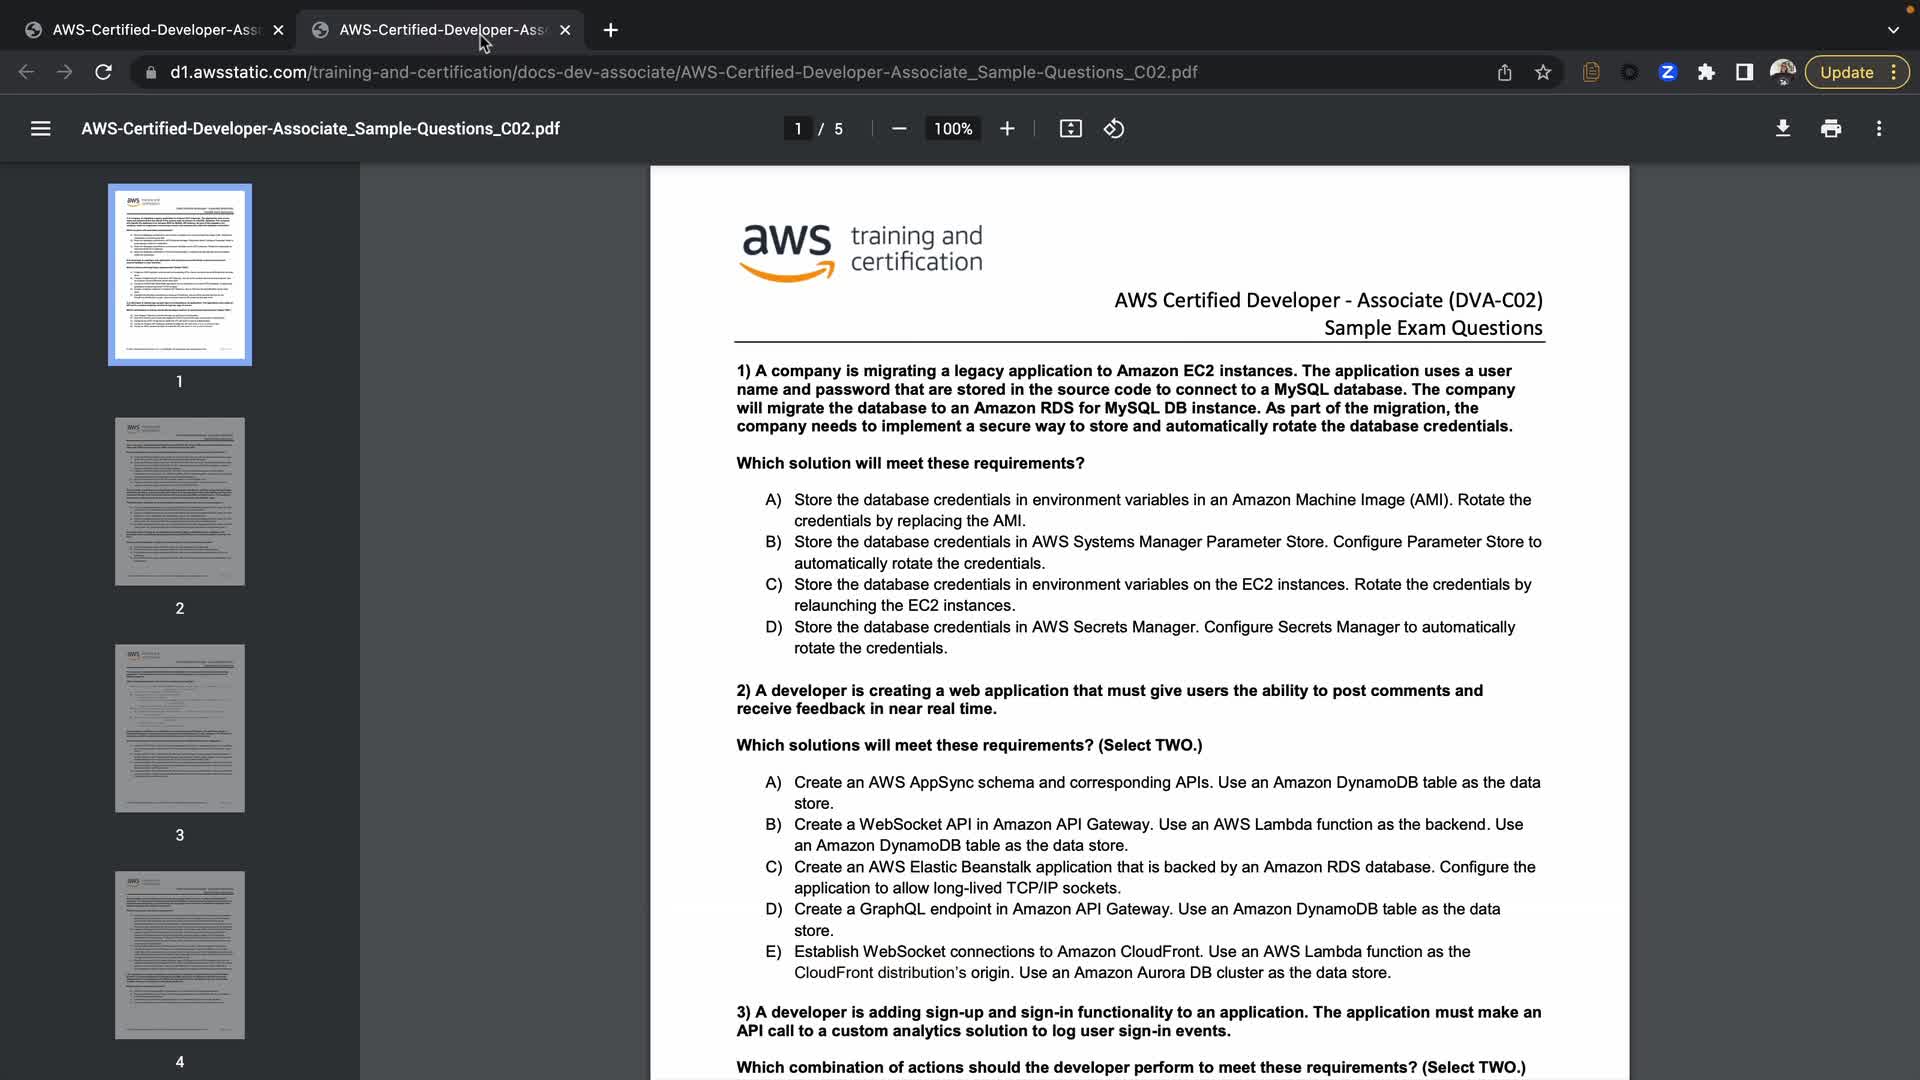Switch to the first AWS-Certified-Developer tab
Viewport: 1920px width, 1080px height.
point(155,30)
